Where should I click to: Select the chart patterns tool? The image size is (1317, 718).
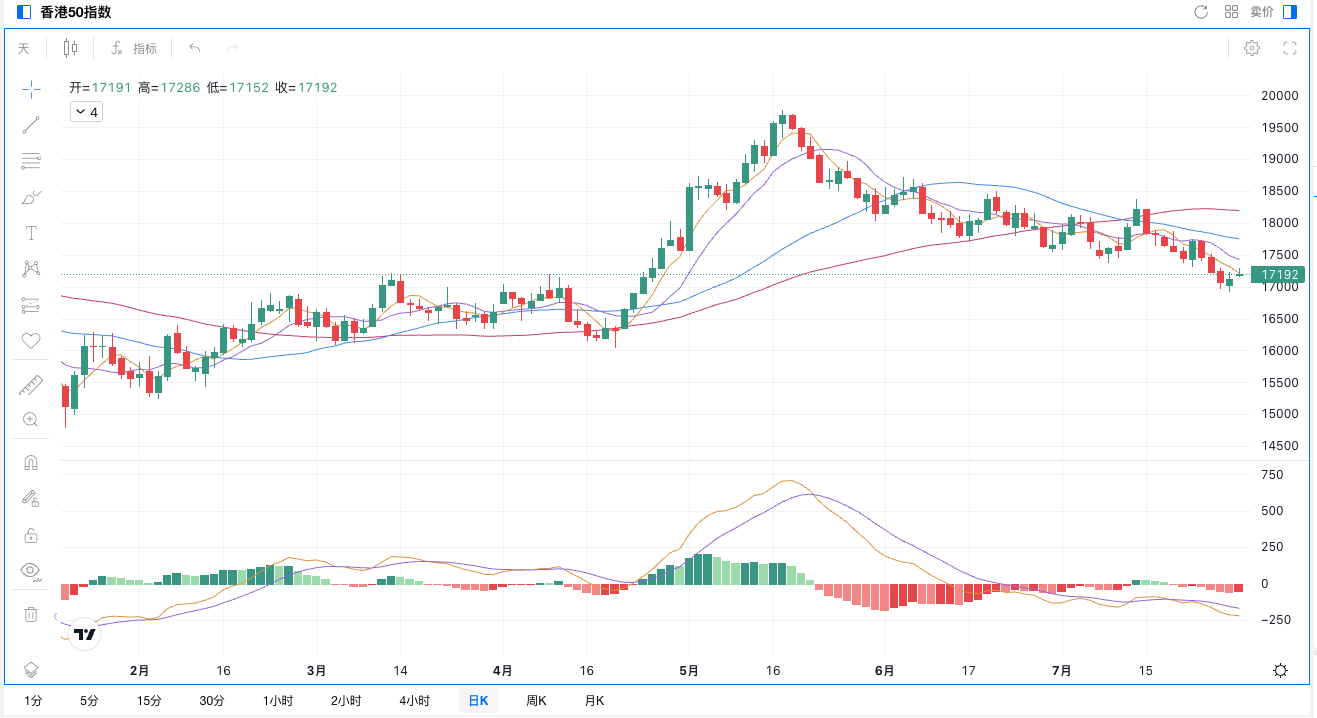pos(31,269)
